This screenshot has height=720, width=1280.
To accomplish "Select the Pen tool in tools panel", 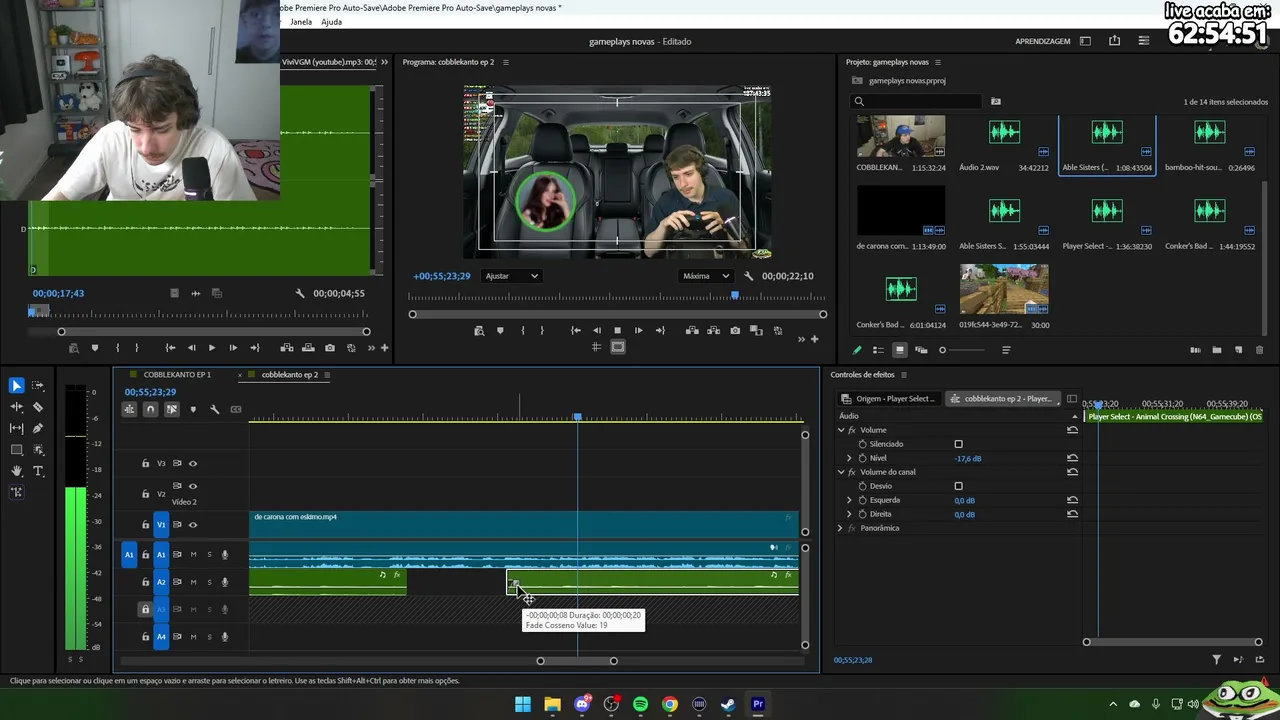I will [x=38, y=428].
